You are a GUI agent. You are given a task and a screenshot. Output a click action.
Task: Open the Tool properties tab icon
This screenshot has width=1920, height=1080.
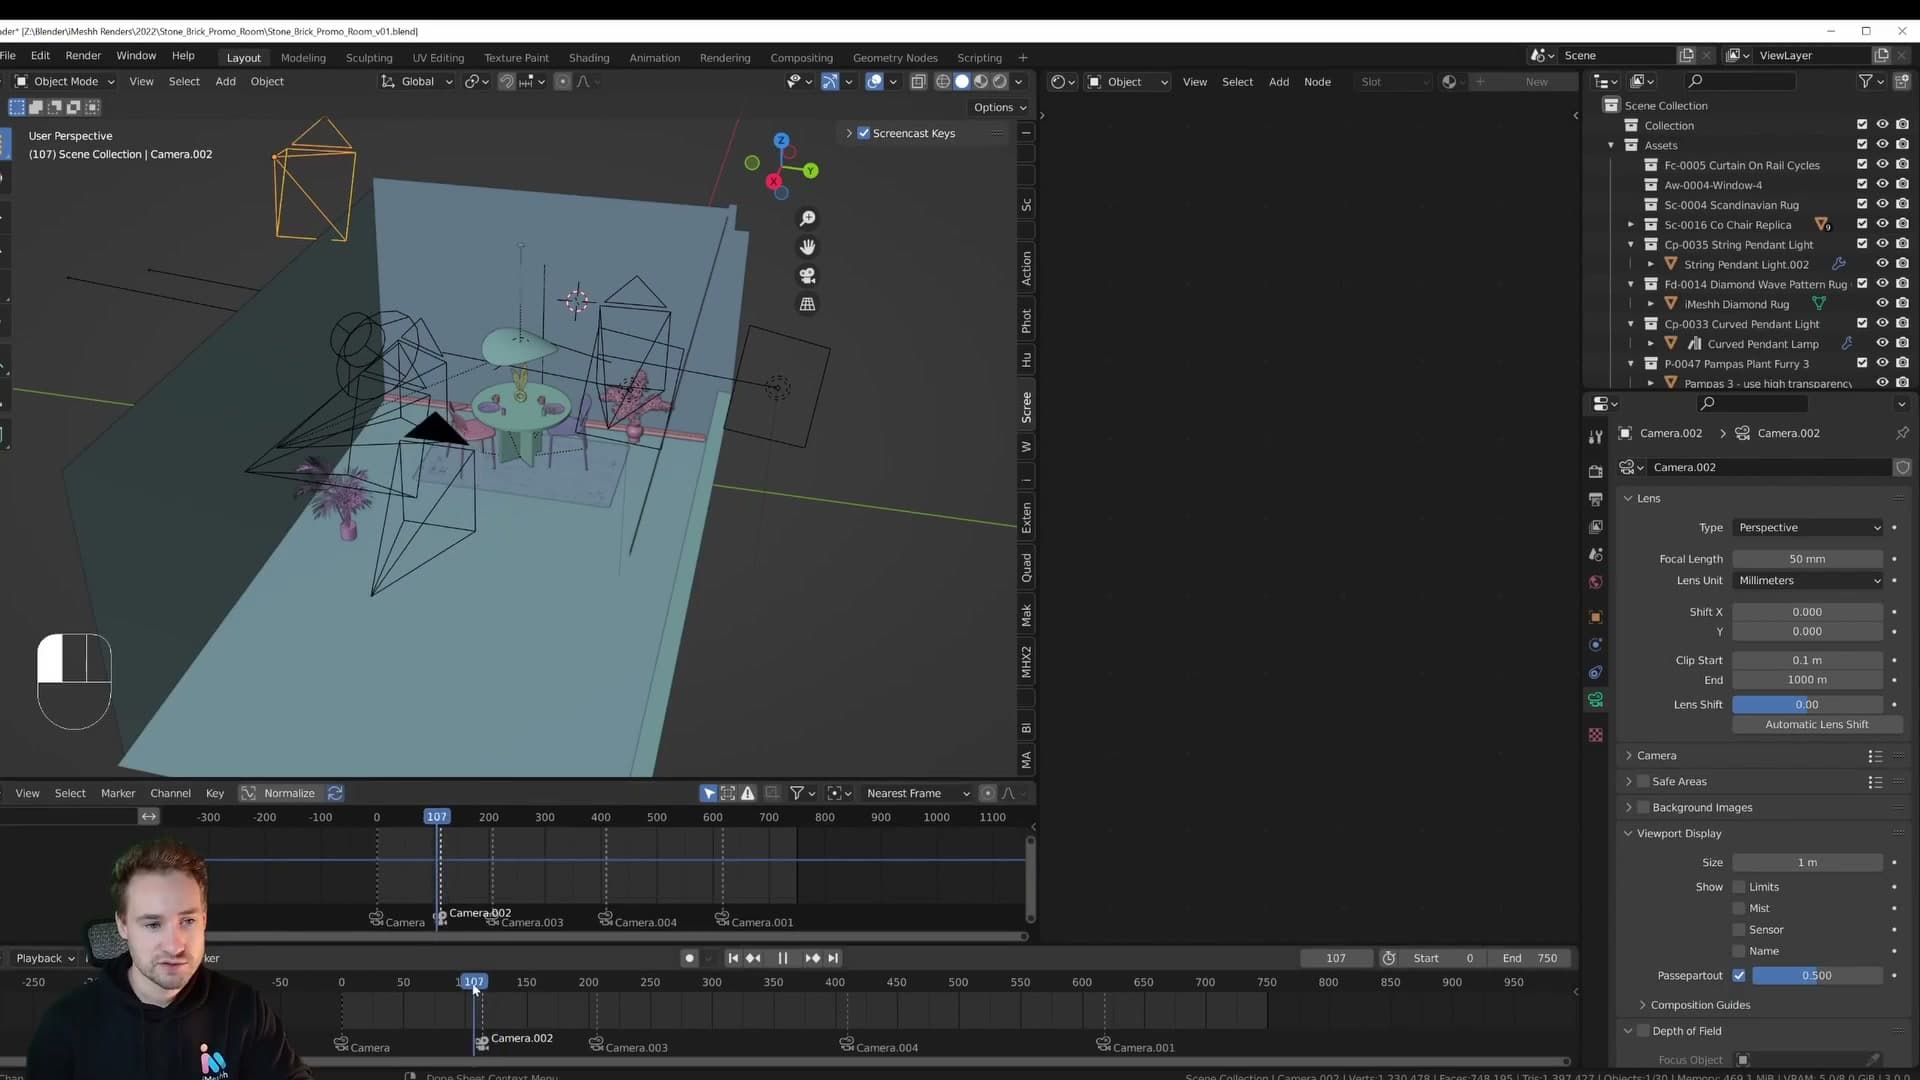1595,437
